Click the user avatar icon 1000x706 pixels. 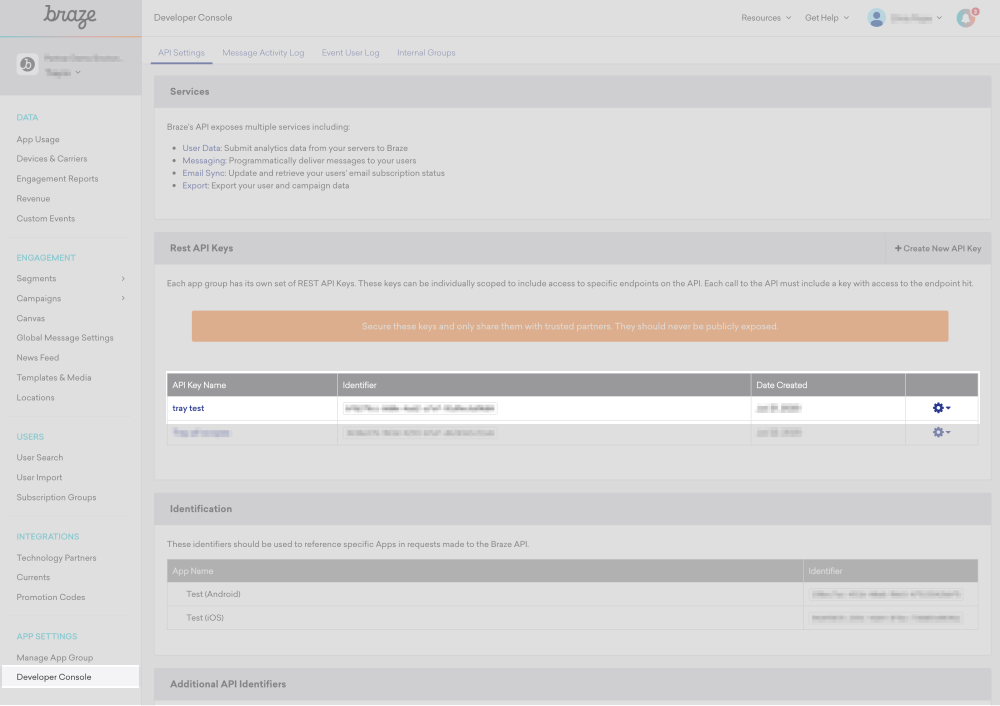coord(877,17)
